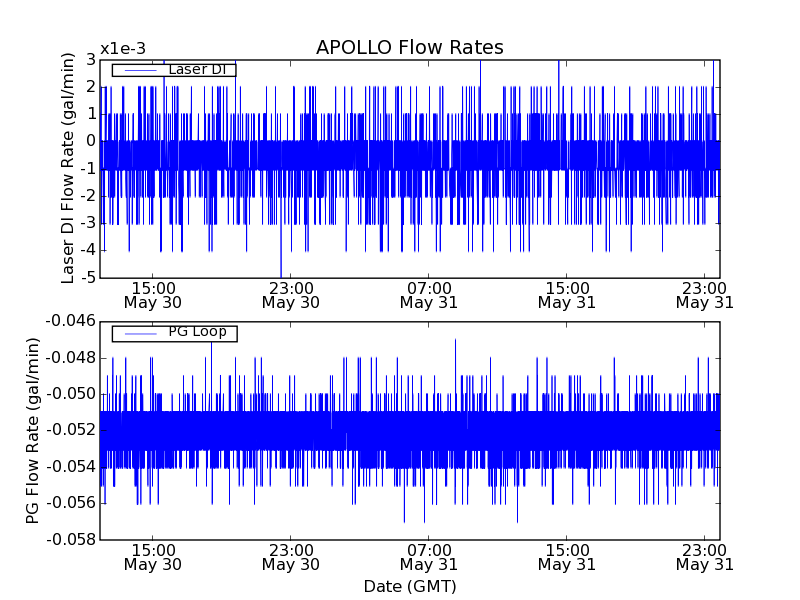Click the "x1e-3" scale multiplier text
The width and height of the screenshot is (800, 600).
(123, 49)
